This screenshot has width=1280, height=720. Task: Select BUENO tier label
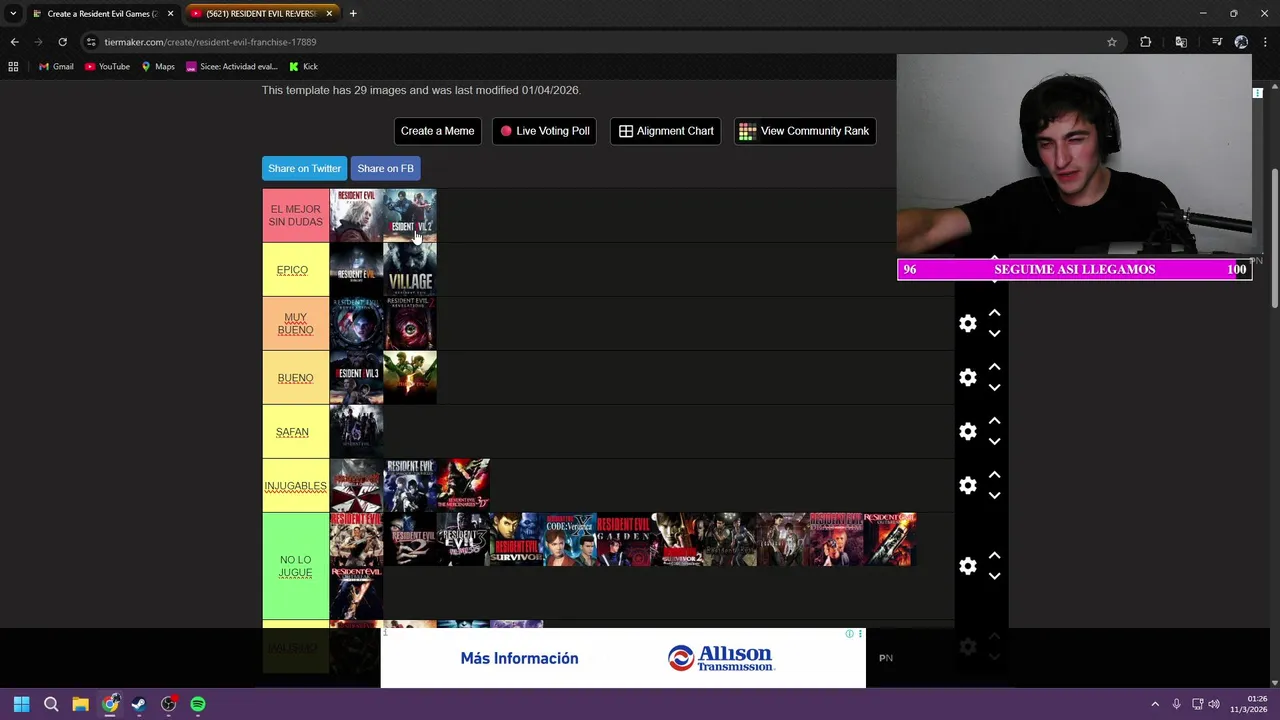pyautogui.click(x=295, y=378)
